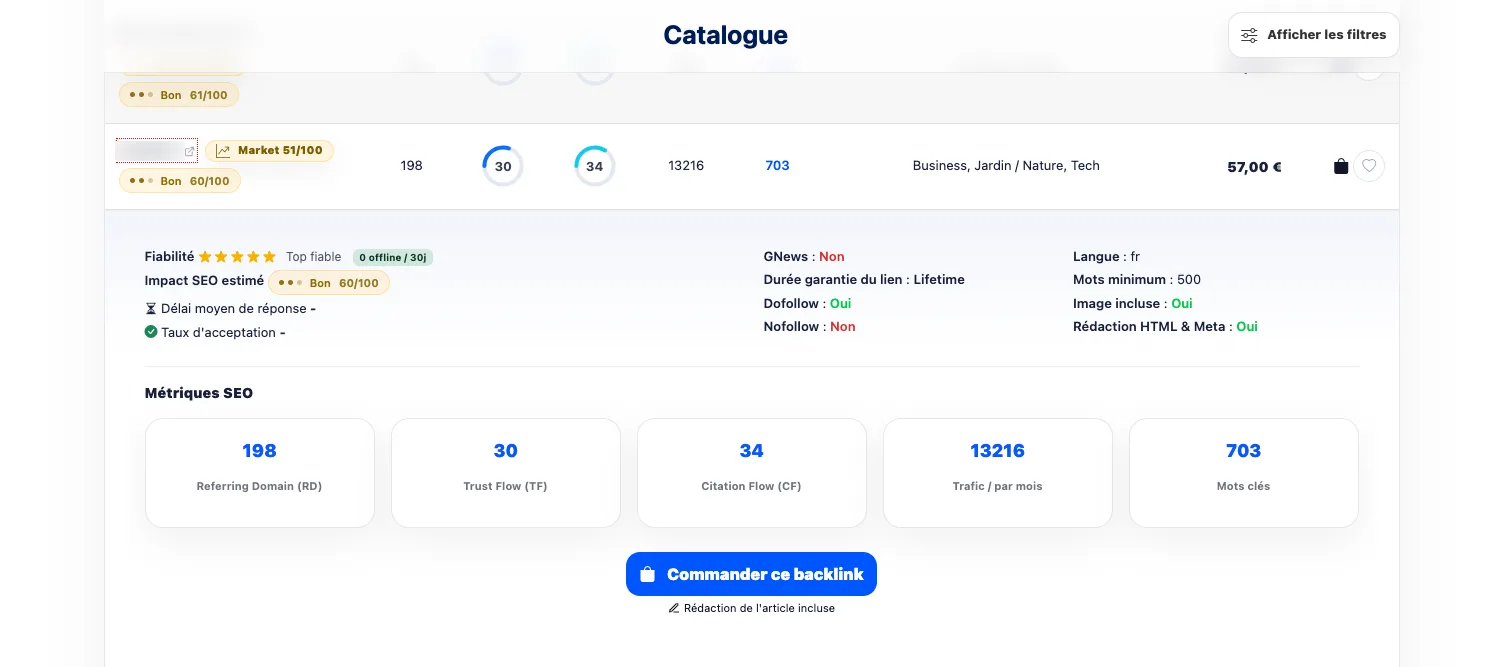1493x667 pixels.
Task: Click the Métriques SEO heading
Action: tap(199, 393)
